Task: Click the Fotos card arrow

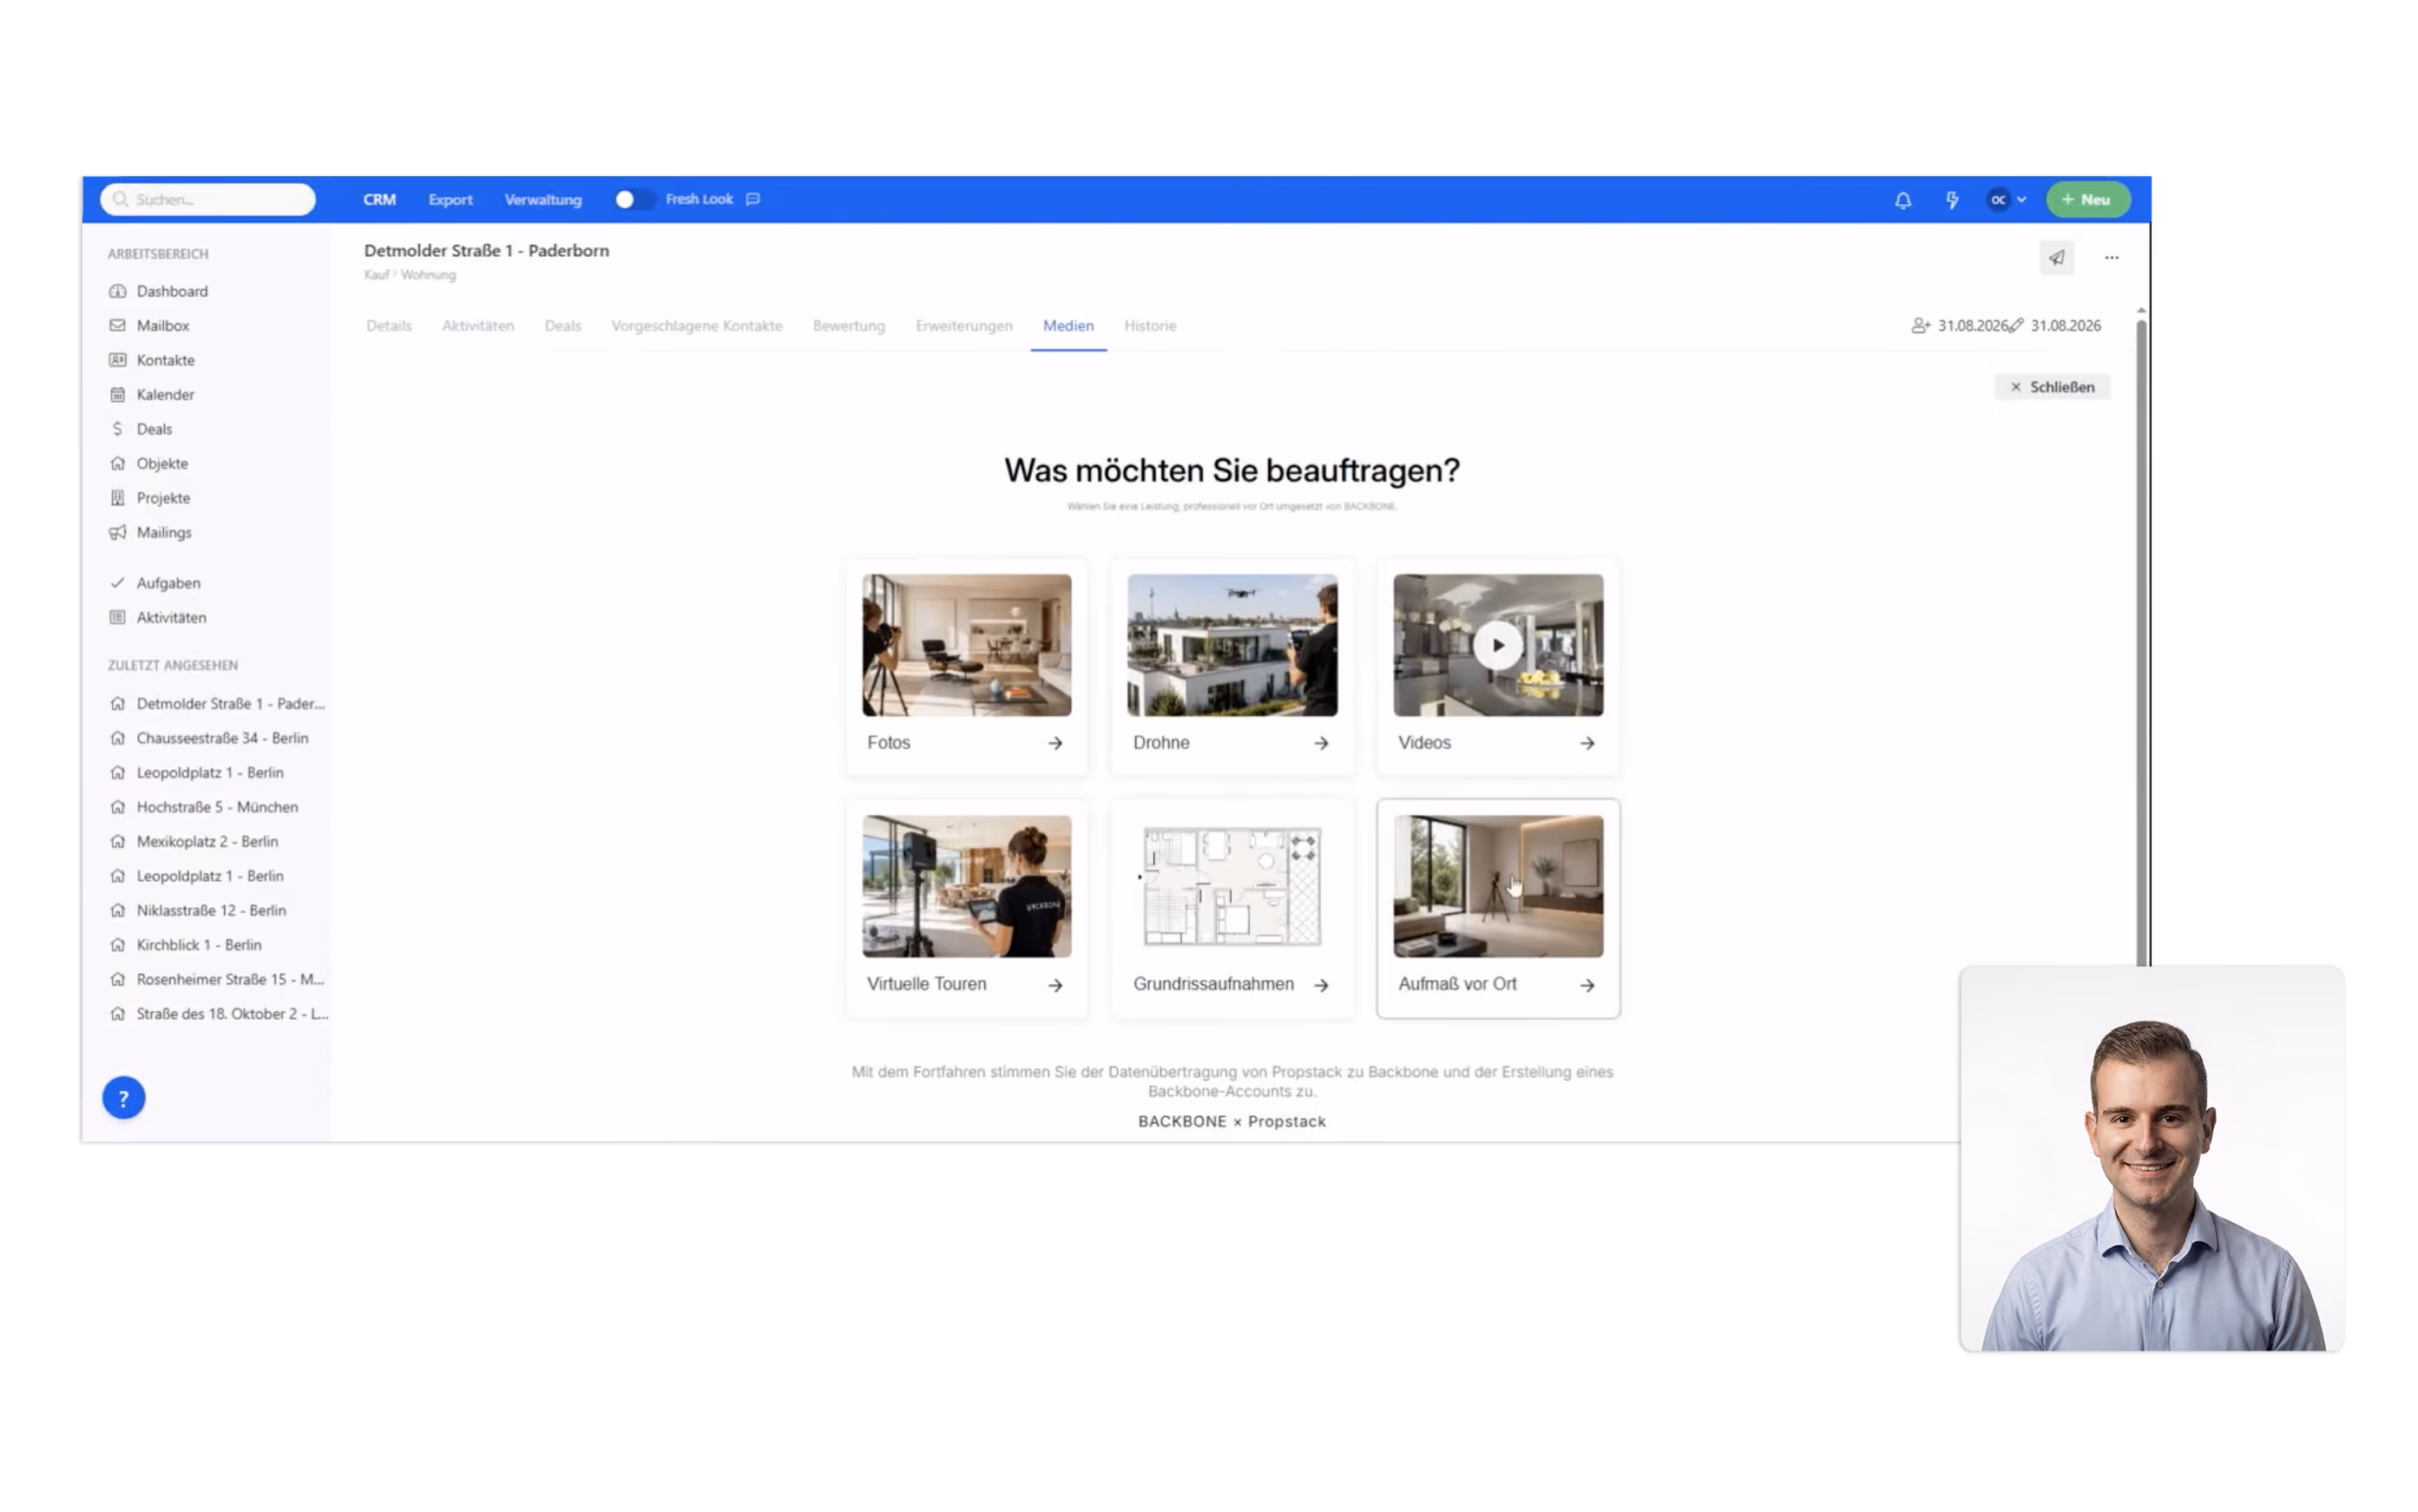Action: [x=1055, y=743]
